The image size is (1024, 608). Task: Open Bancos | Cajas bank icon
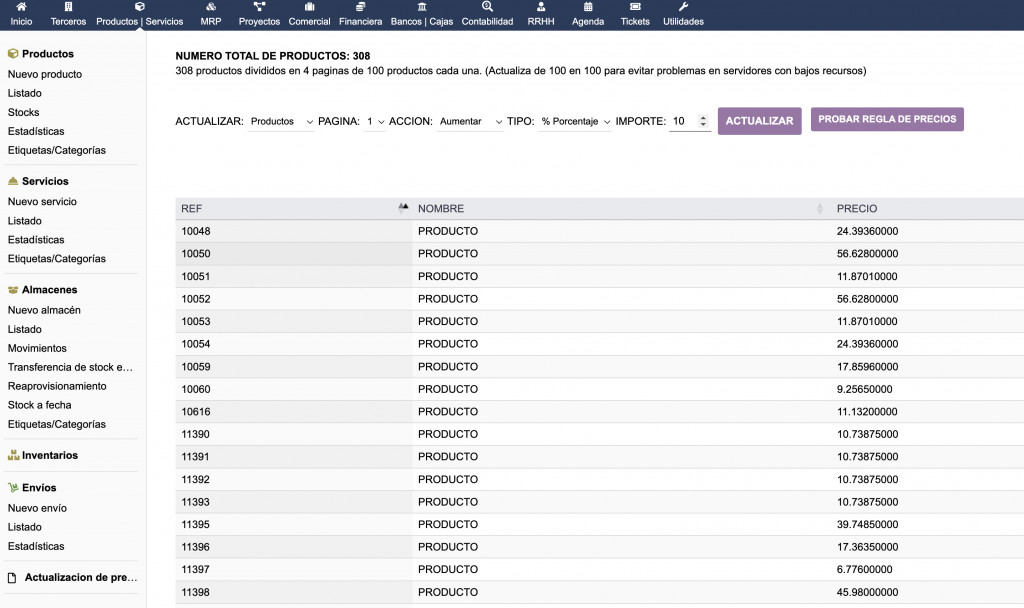(x=421, y=7)
